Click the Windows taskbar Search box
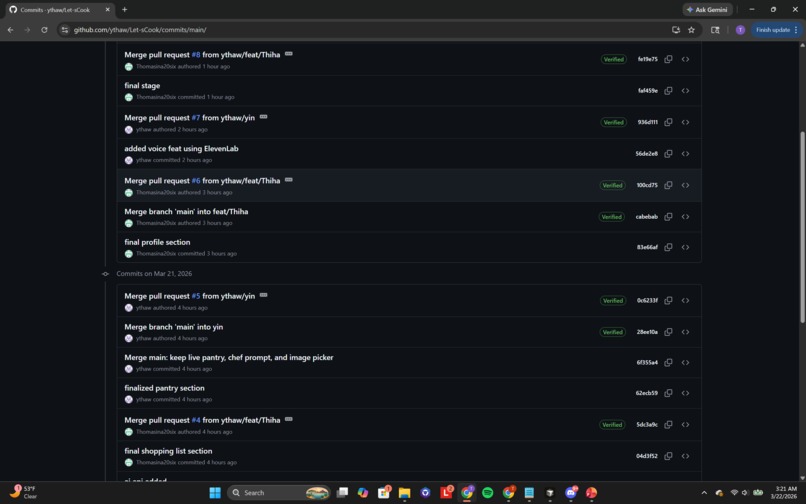 coord(279,493)
